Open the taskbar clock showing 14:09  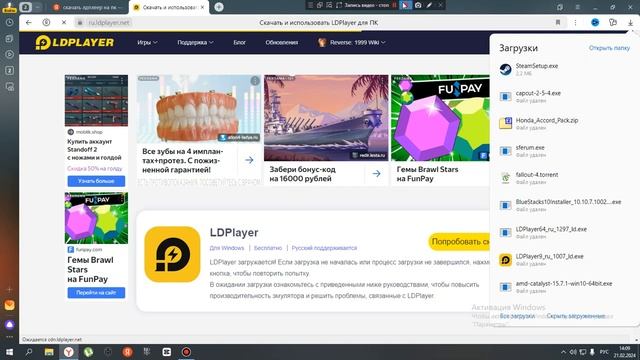point(624,352)
